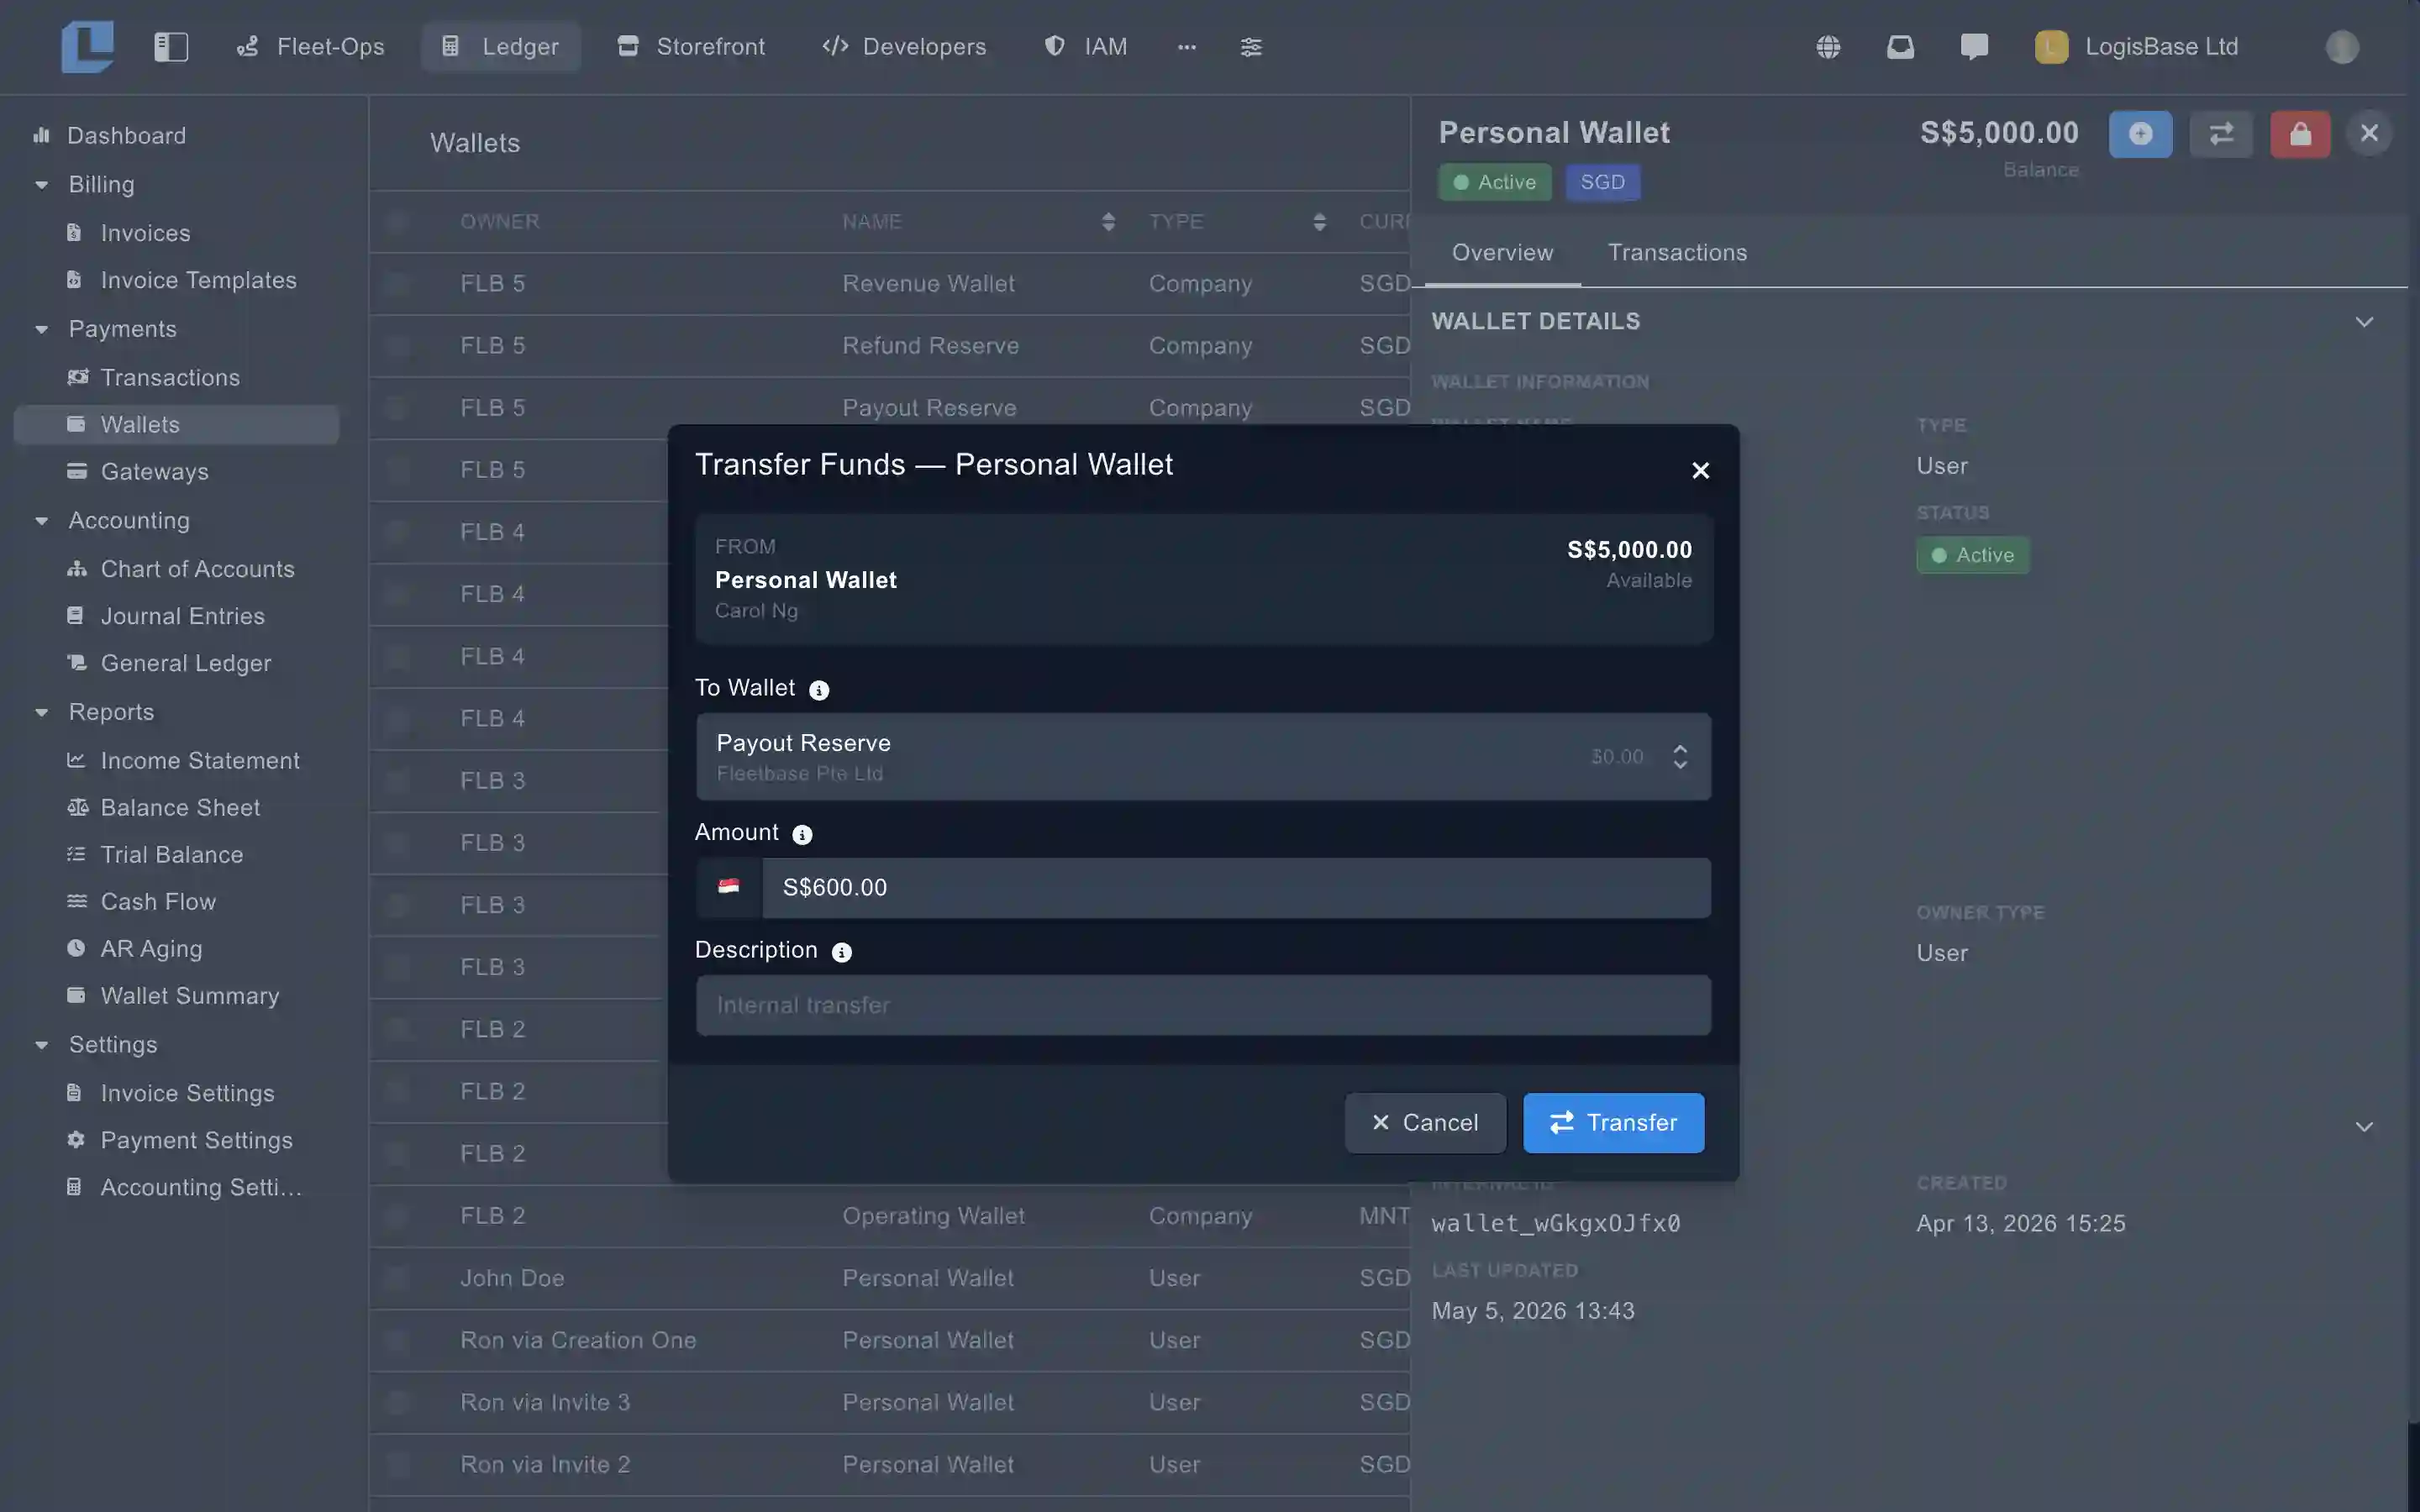Open Invoices in the sidebar
Screen dimensions: 2420x1512
tap(145, 233)
